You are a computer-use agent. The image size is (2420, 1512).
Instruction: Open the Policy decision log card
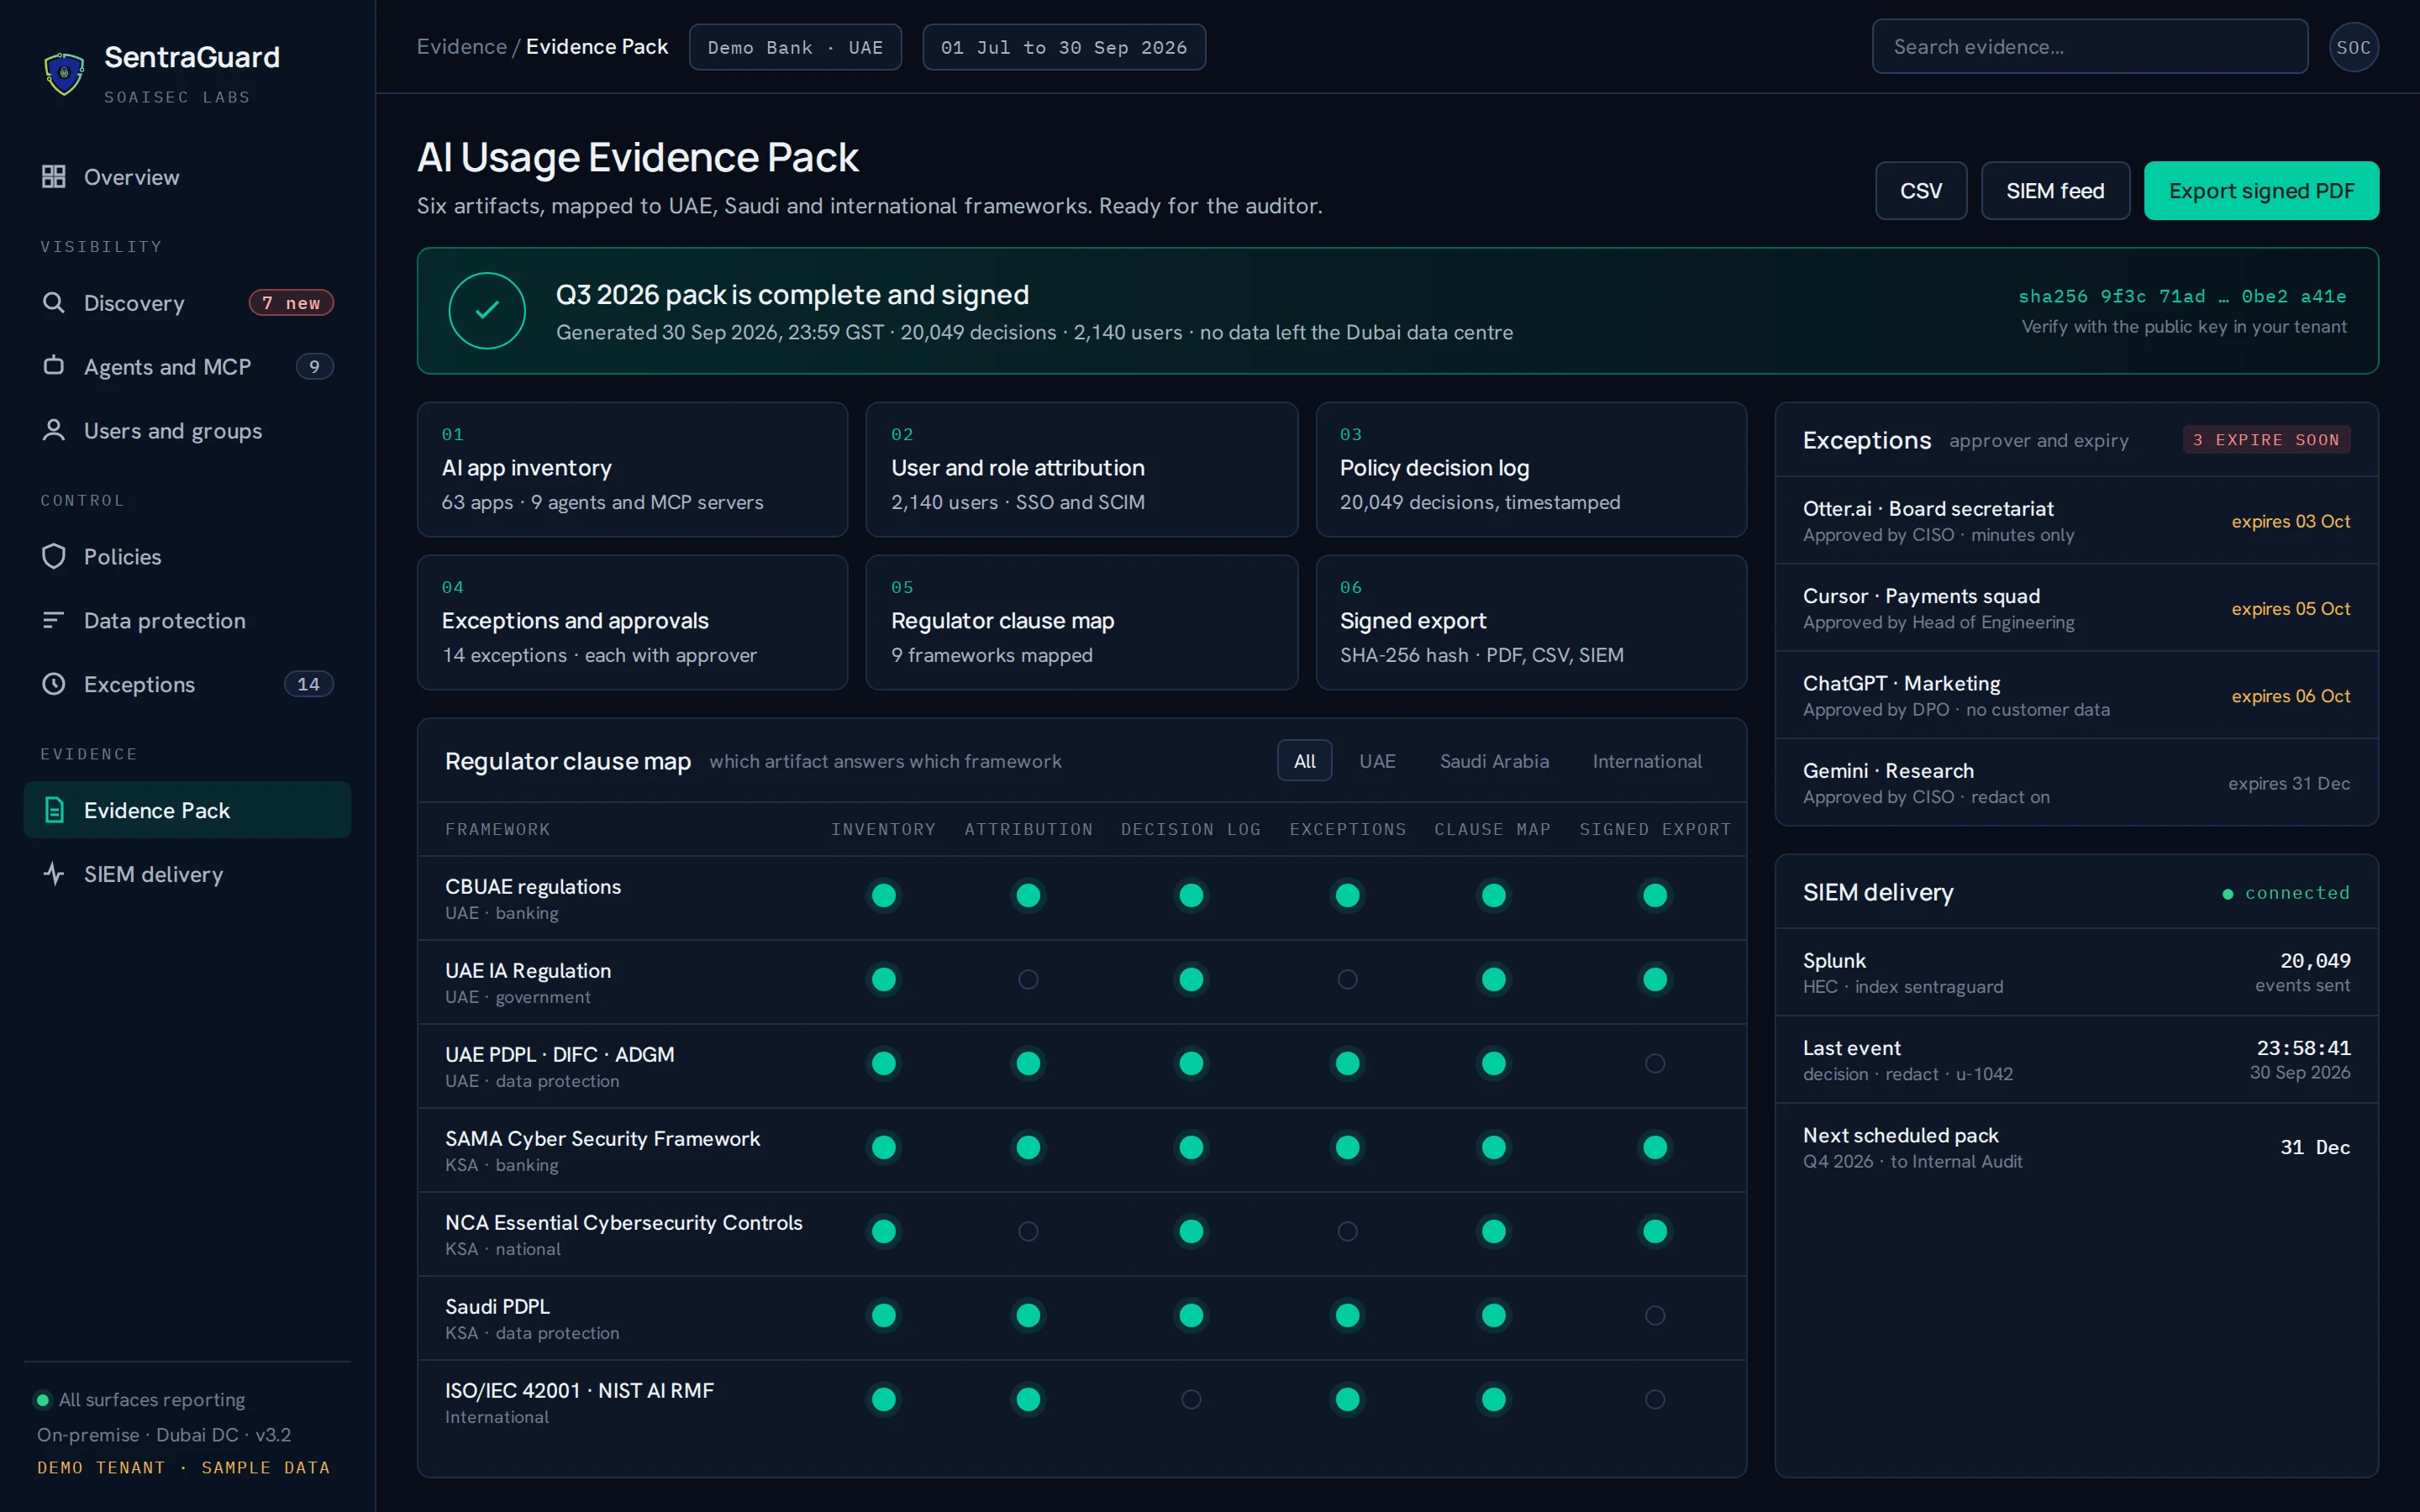tap(1531, 469)
